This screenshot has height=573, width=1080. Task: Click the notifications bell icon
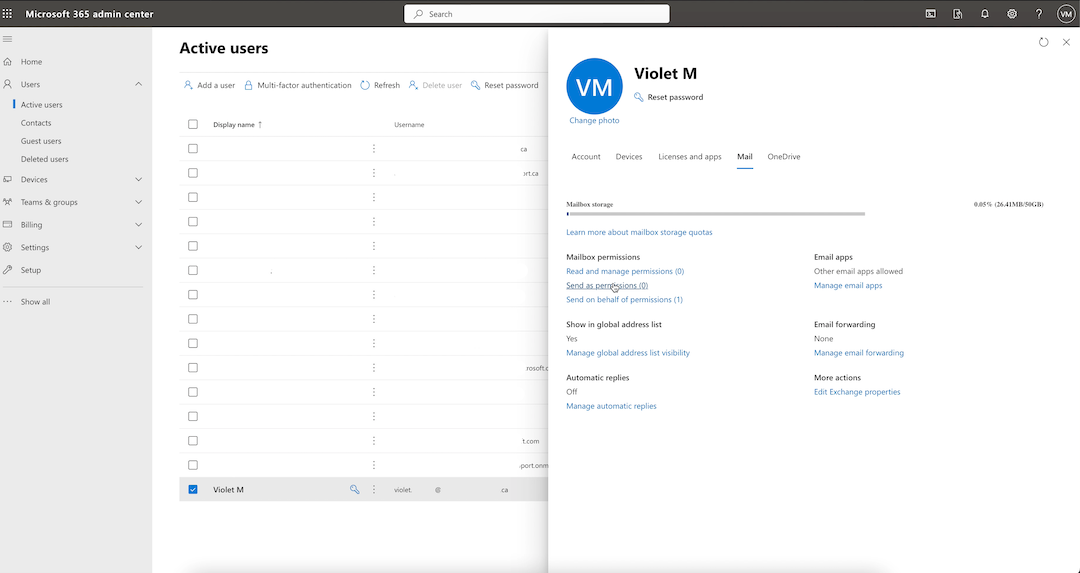coord(985,14)
